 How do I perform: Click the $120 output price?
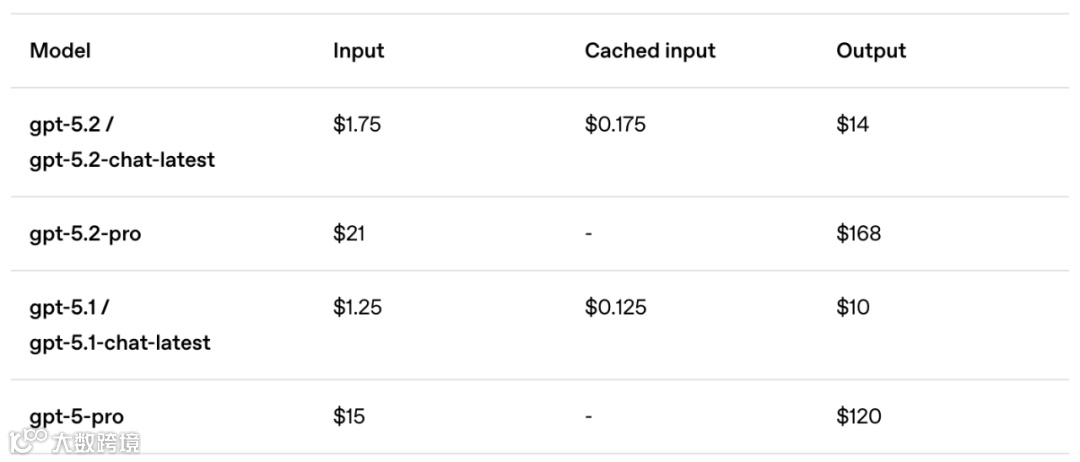coord(859,416)
